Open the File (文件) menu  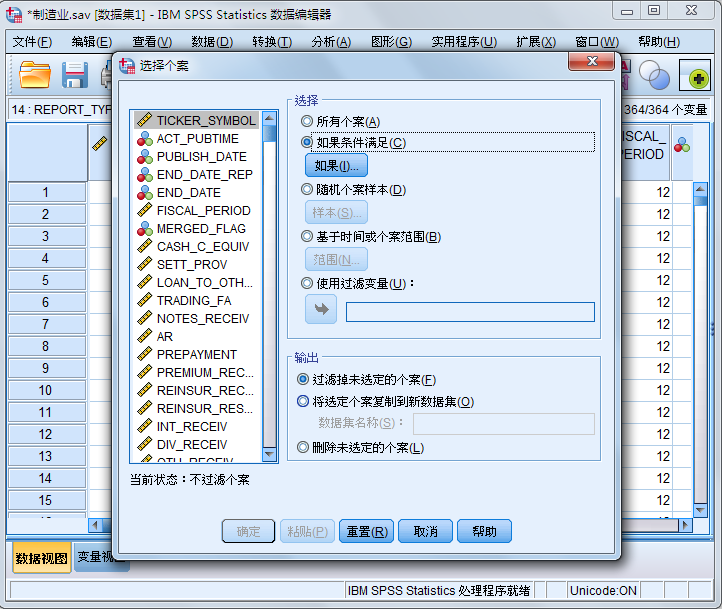coord(32,42)
